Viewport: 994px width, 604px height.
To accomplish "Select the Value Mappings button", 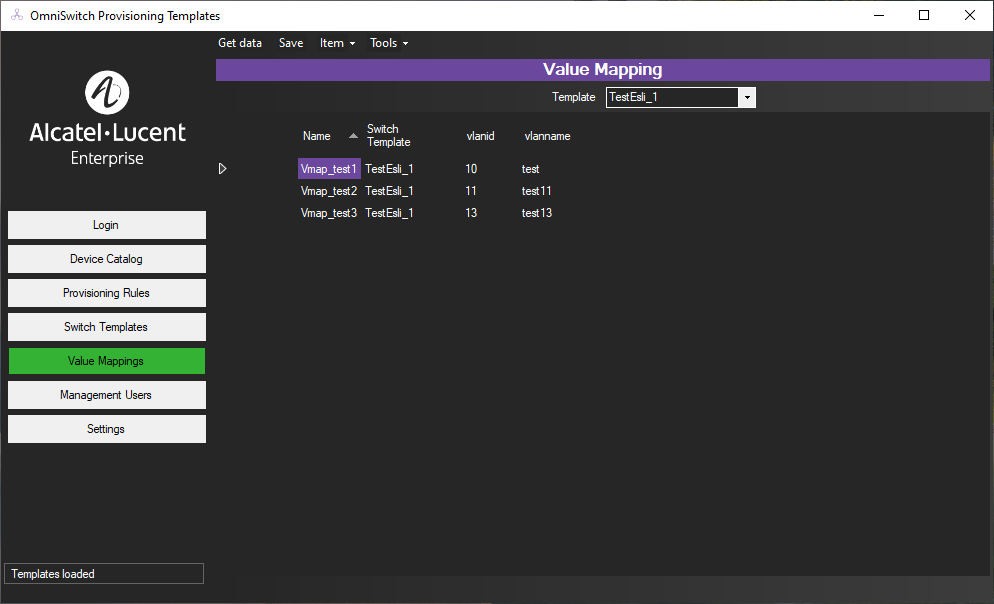I will [x=106, y=361].
